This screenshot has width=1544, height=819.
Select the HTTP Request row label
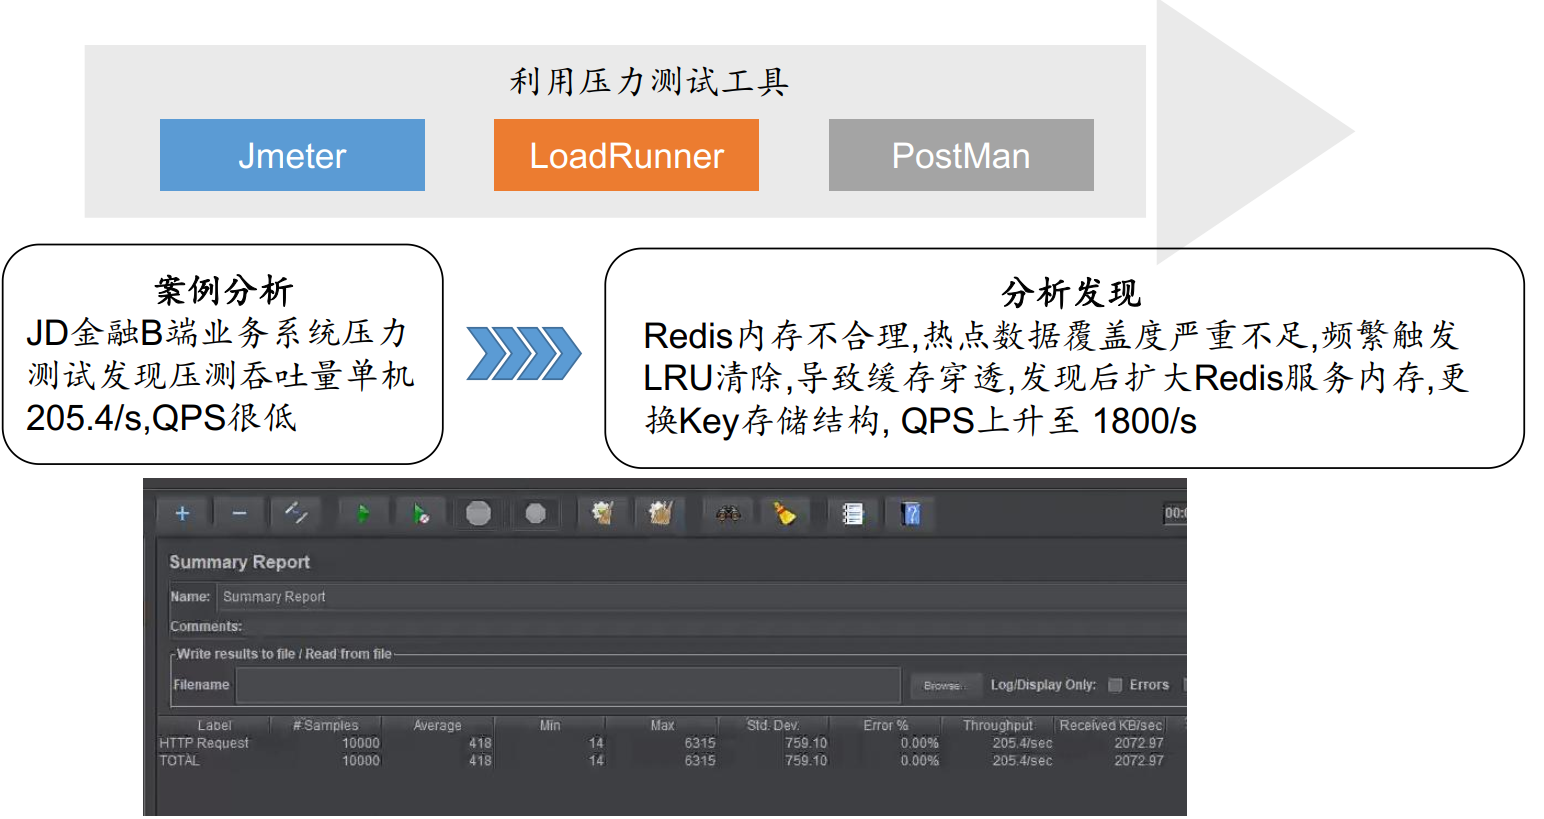(x=204, y=743)
